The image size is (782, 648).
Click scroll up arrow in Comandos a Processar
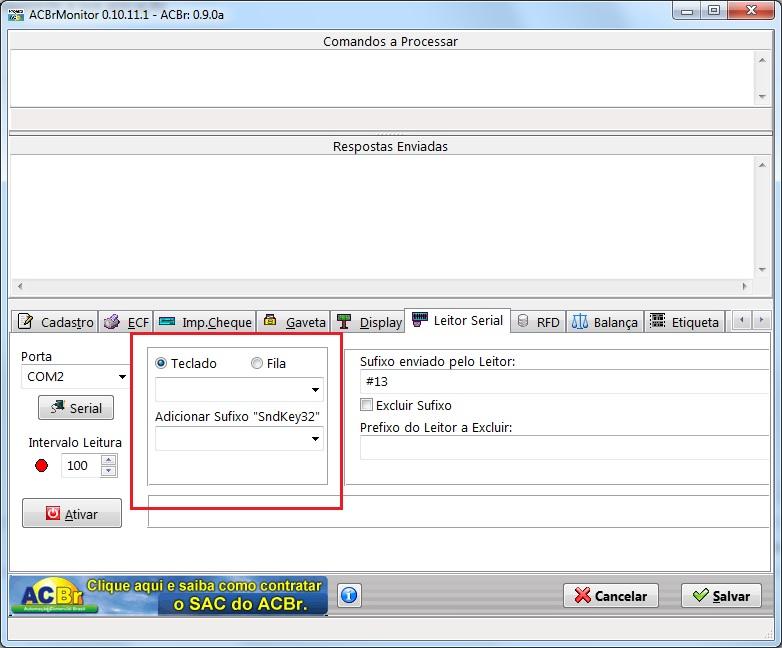click(x=762, y=60)
